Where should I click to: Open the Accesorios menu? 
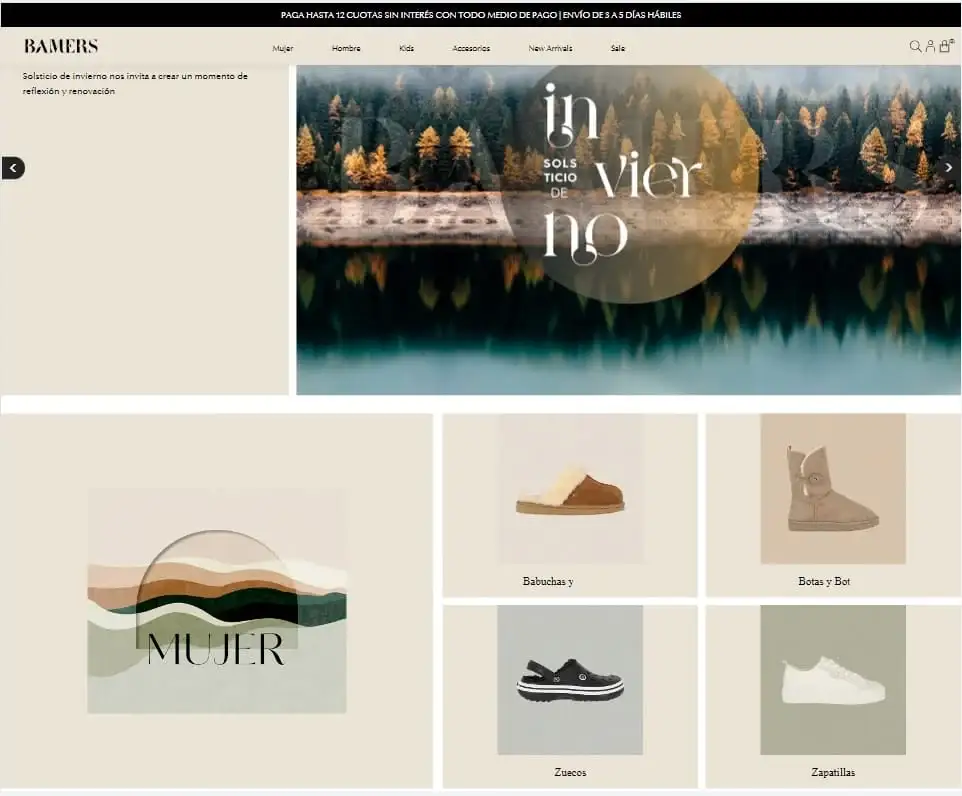coord(471,48)
